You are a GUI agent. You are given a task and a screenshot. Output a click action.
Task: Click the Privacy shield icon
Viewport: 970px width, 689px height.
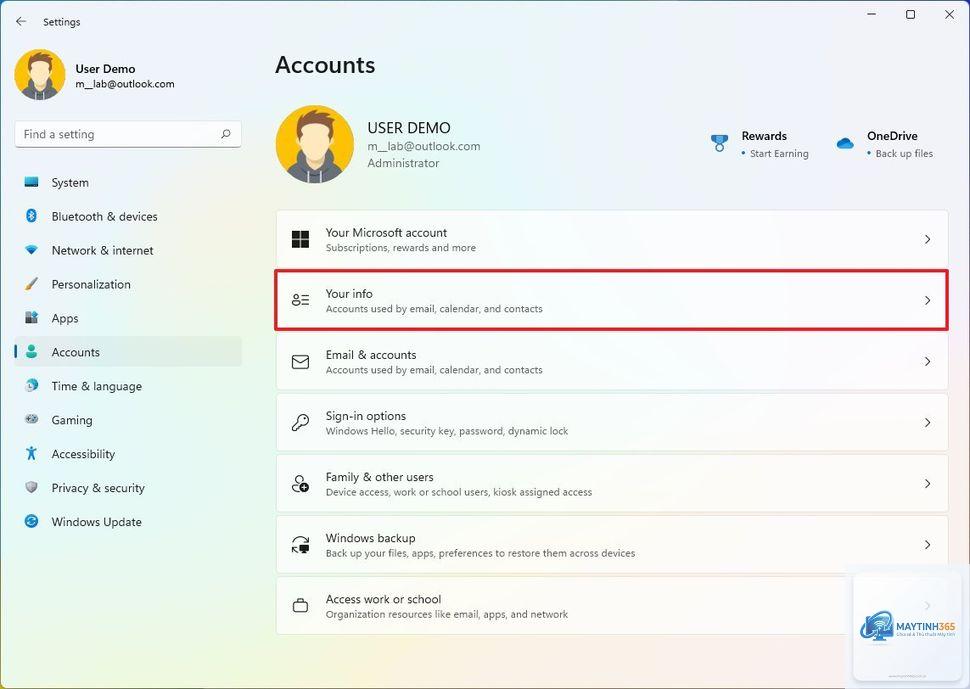pos(32,487)
